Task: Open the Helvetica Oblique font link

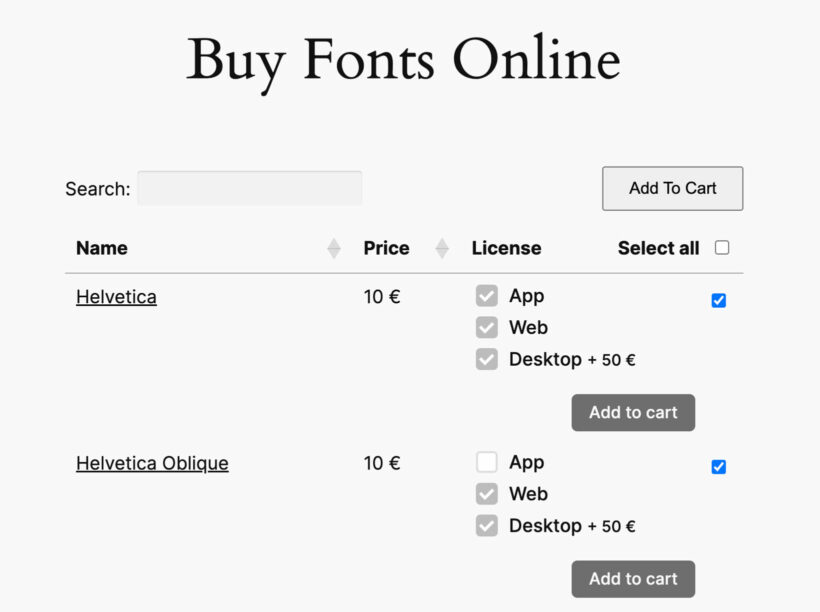Action: [x=152, y=463]
